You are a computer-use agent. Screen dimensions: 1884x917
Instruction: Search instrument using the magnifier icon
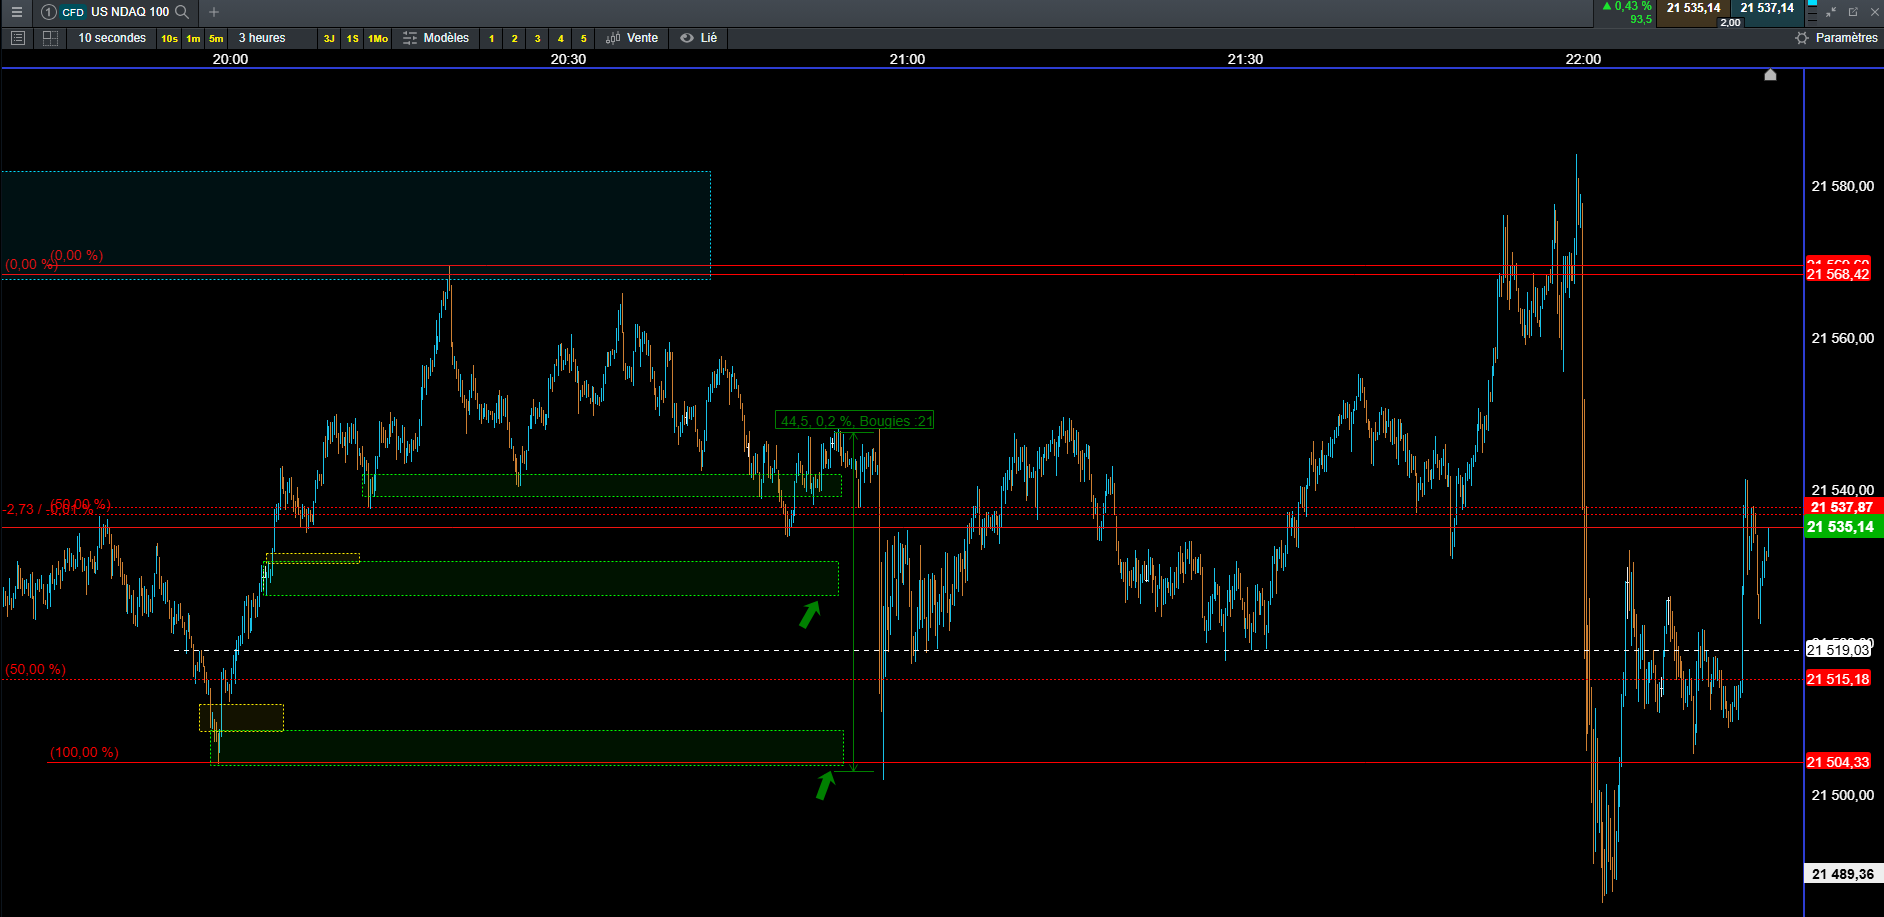pos(182,12)
